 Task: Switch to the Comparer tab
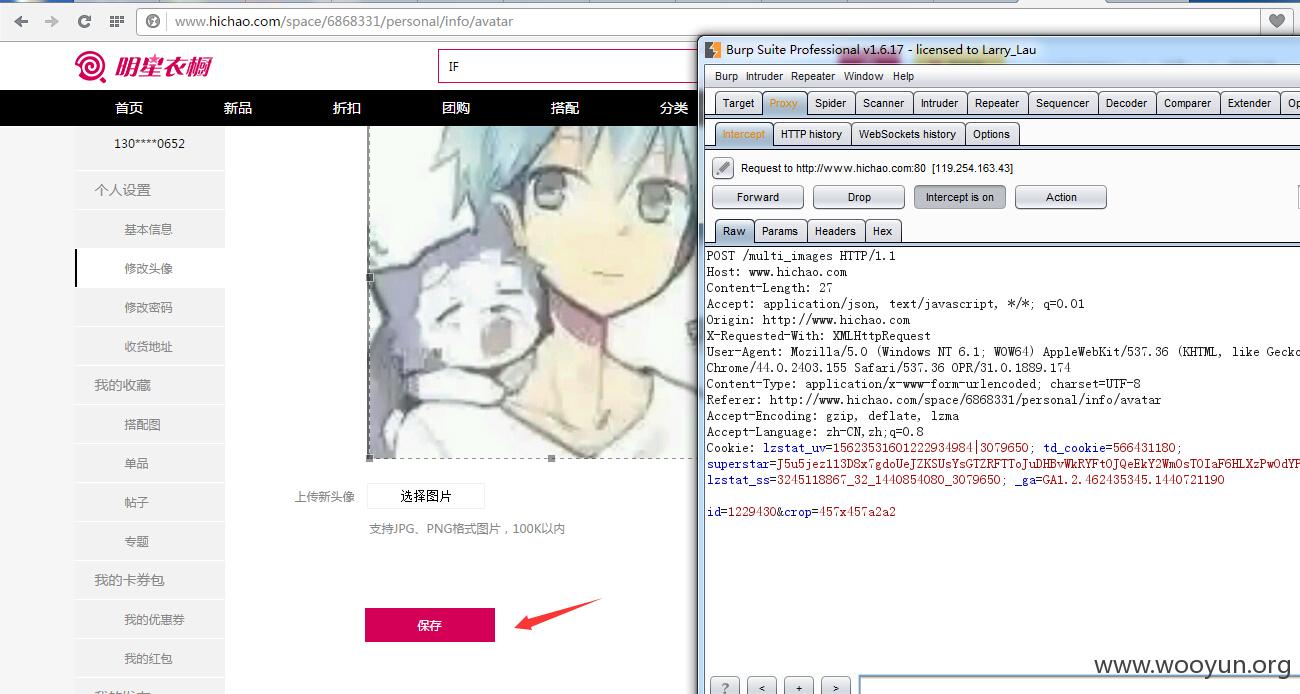click(1187, 103)
